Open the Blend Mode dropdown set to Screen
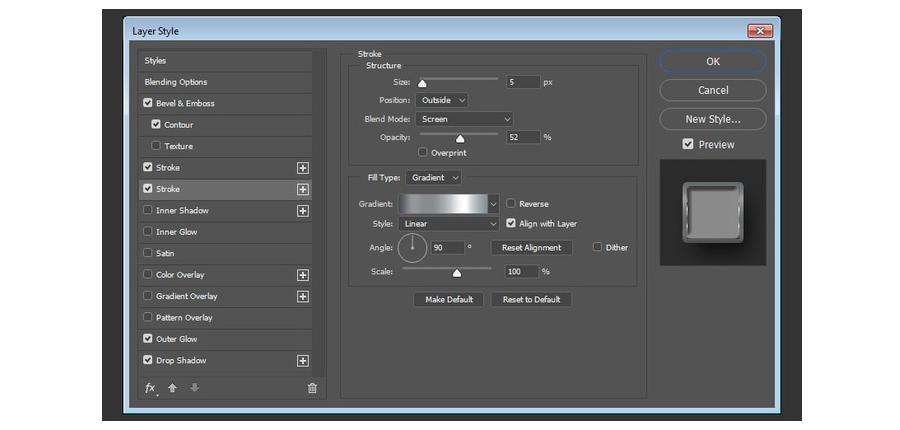 click(465, 119)
